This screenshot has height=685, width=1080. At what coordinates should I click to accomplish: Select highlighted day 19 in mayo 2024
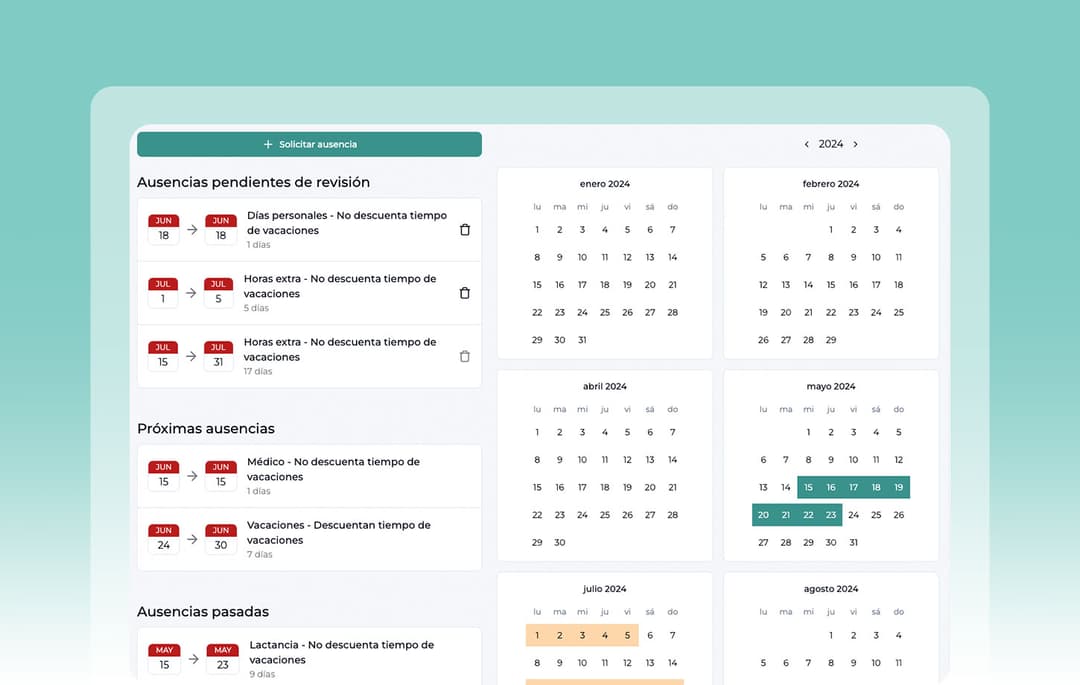click(899, 487)
